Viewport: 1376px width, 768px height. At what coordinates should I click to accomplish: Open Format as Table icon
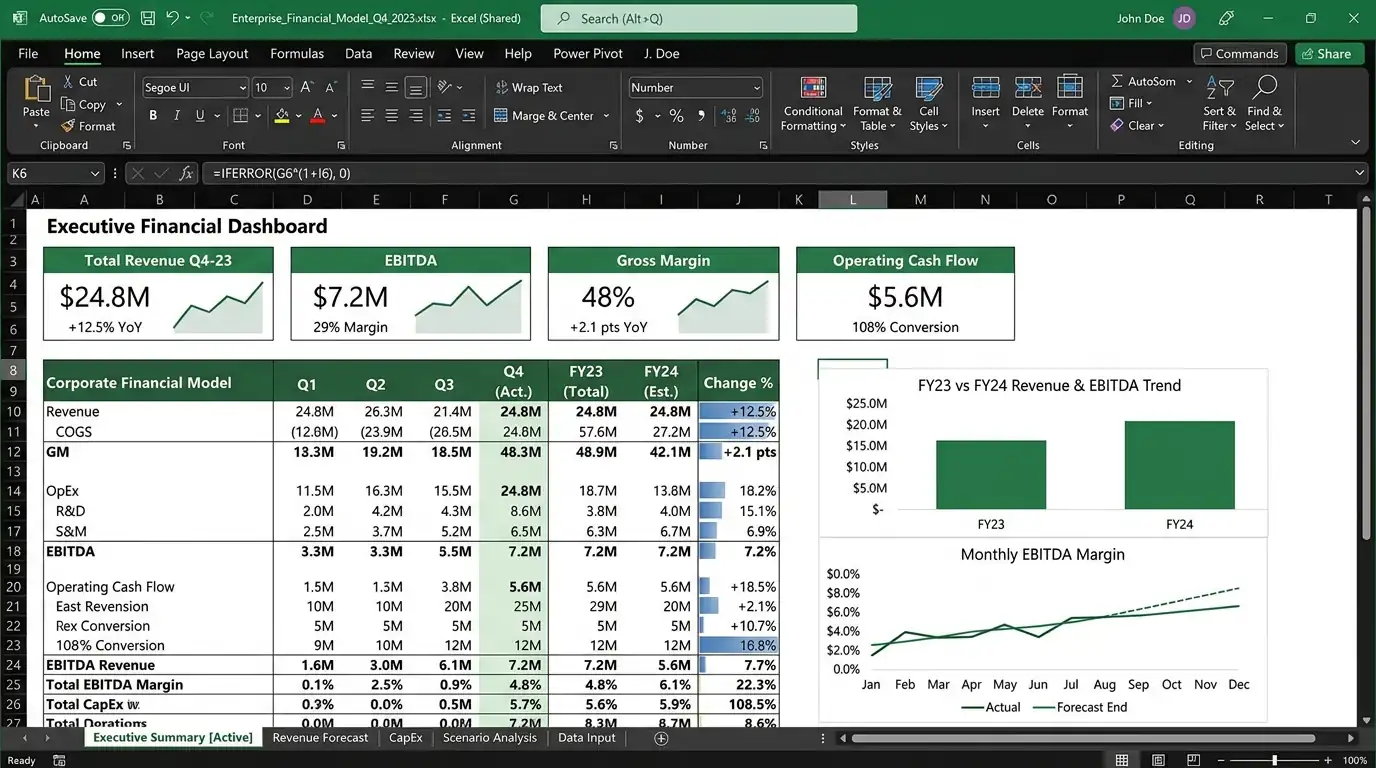[877, 89]
